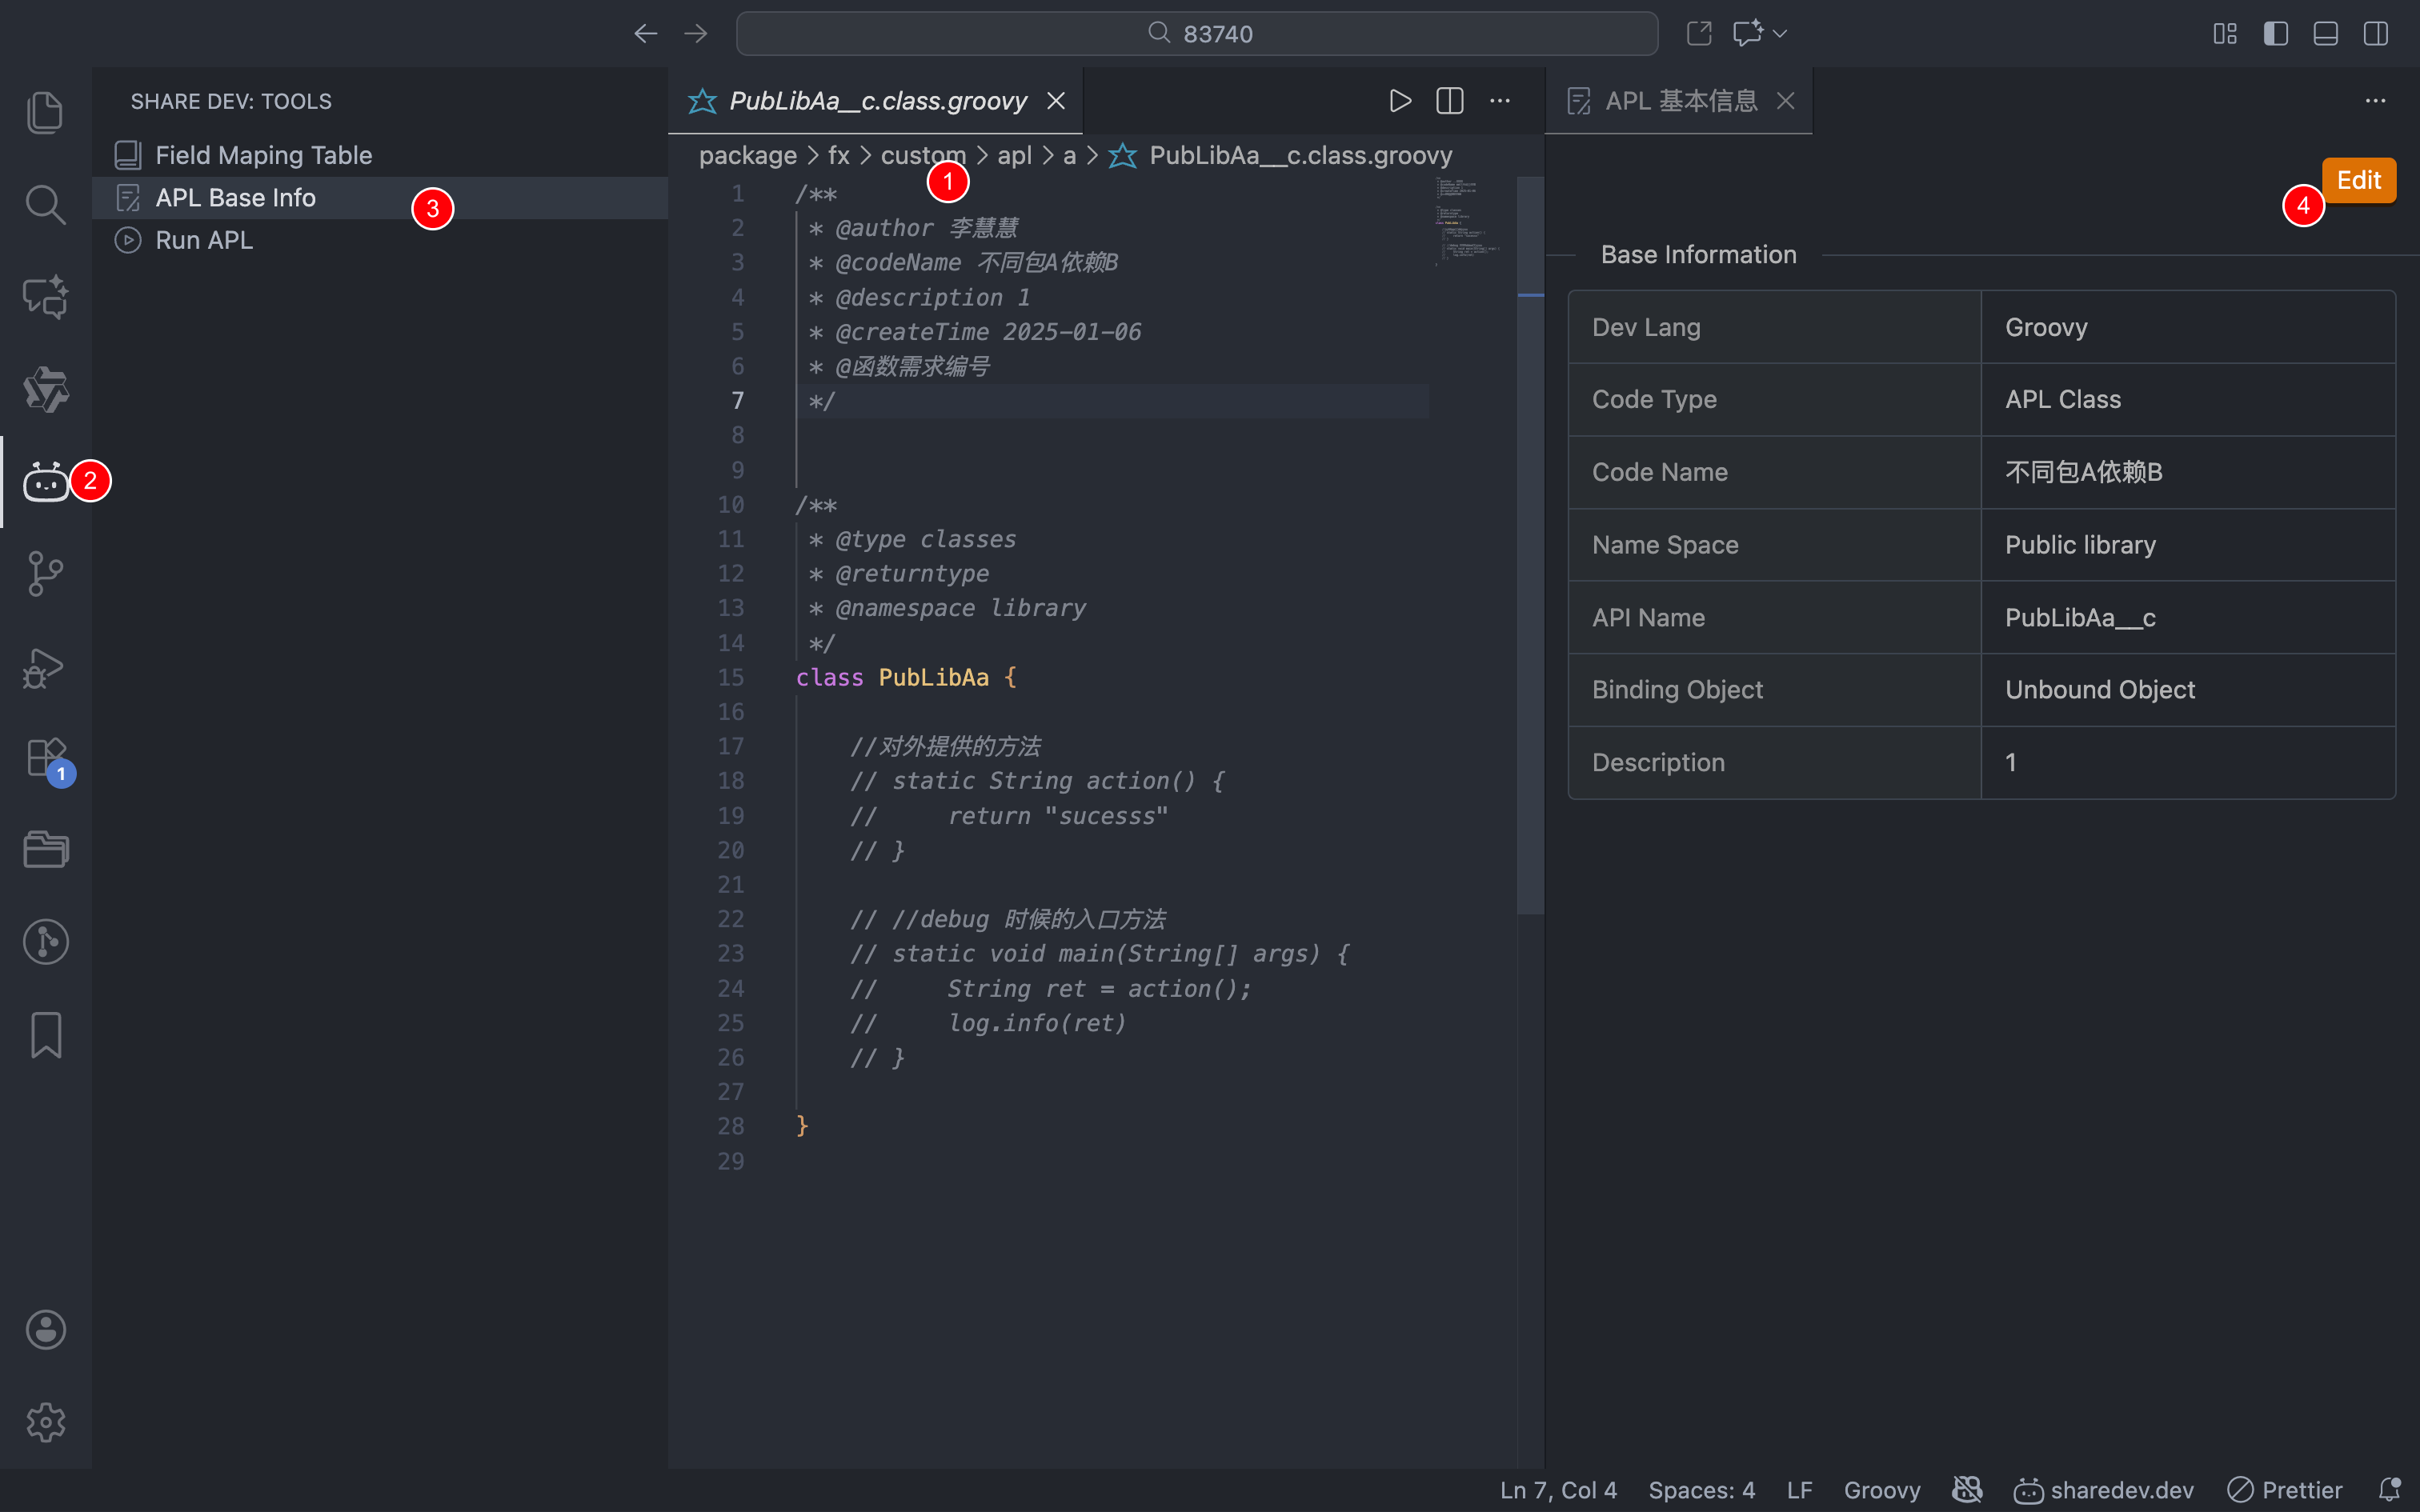Click the Groovy language mode selector

point(1881,1490)
